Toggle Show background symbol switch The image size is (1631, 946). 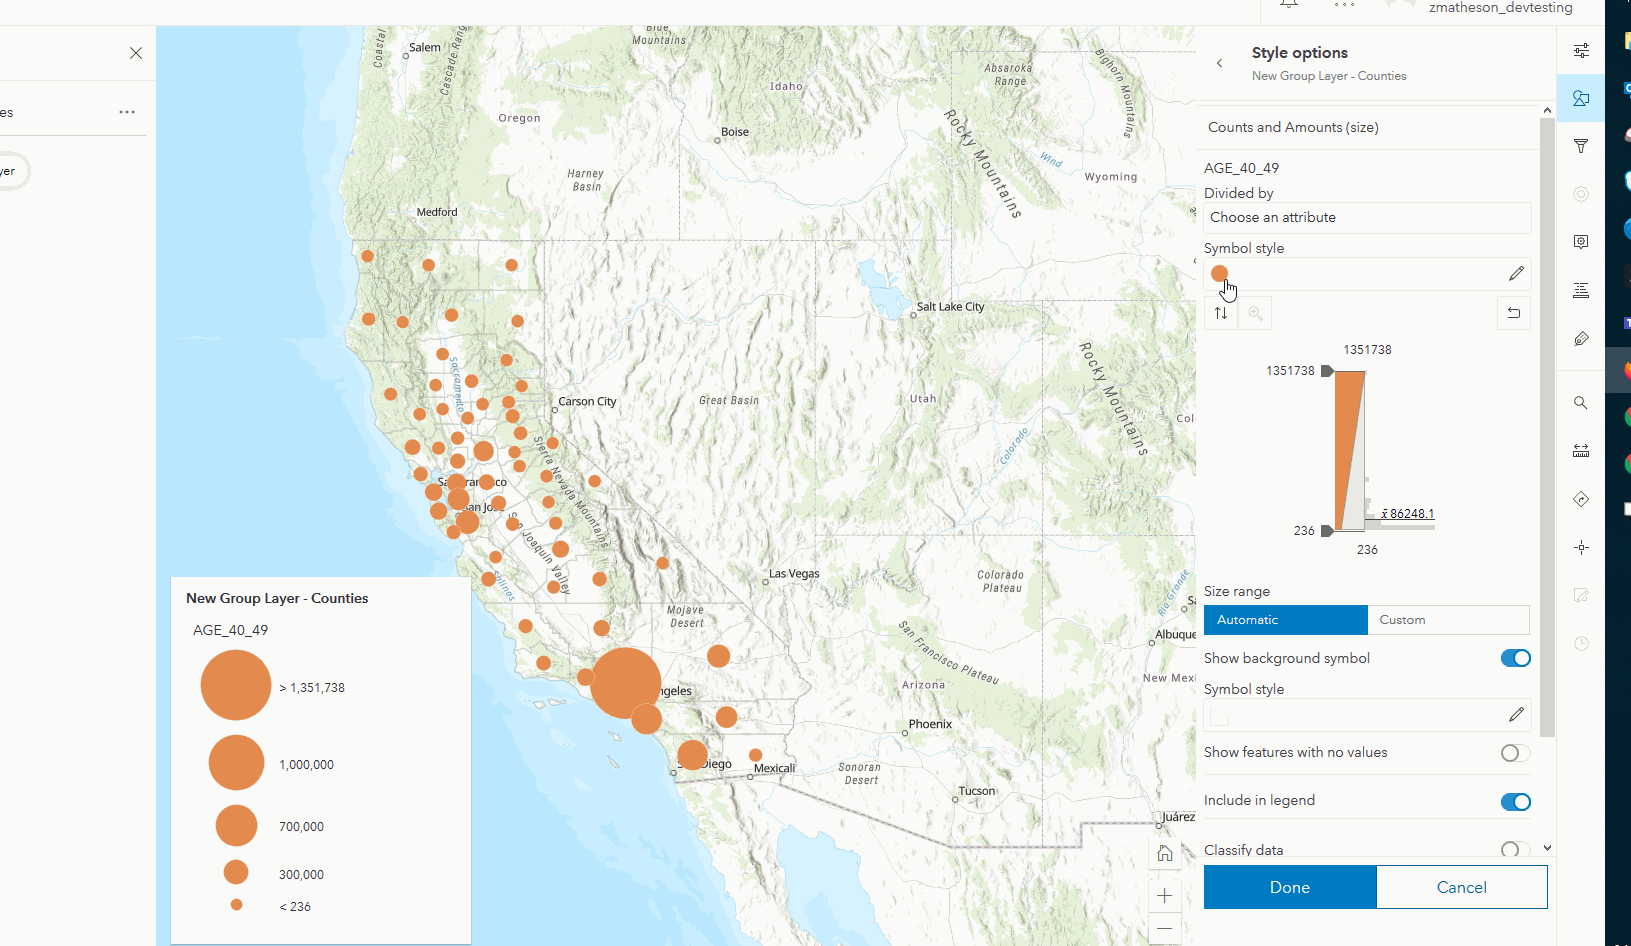[1515, 658]
